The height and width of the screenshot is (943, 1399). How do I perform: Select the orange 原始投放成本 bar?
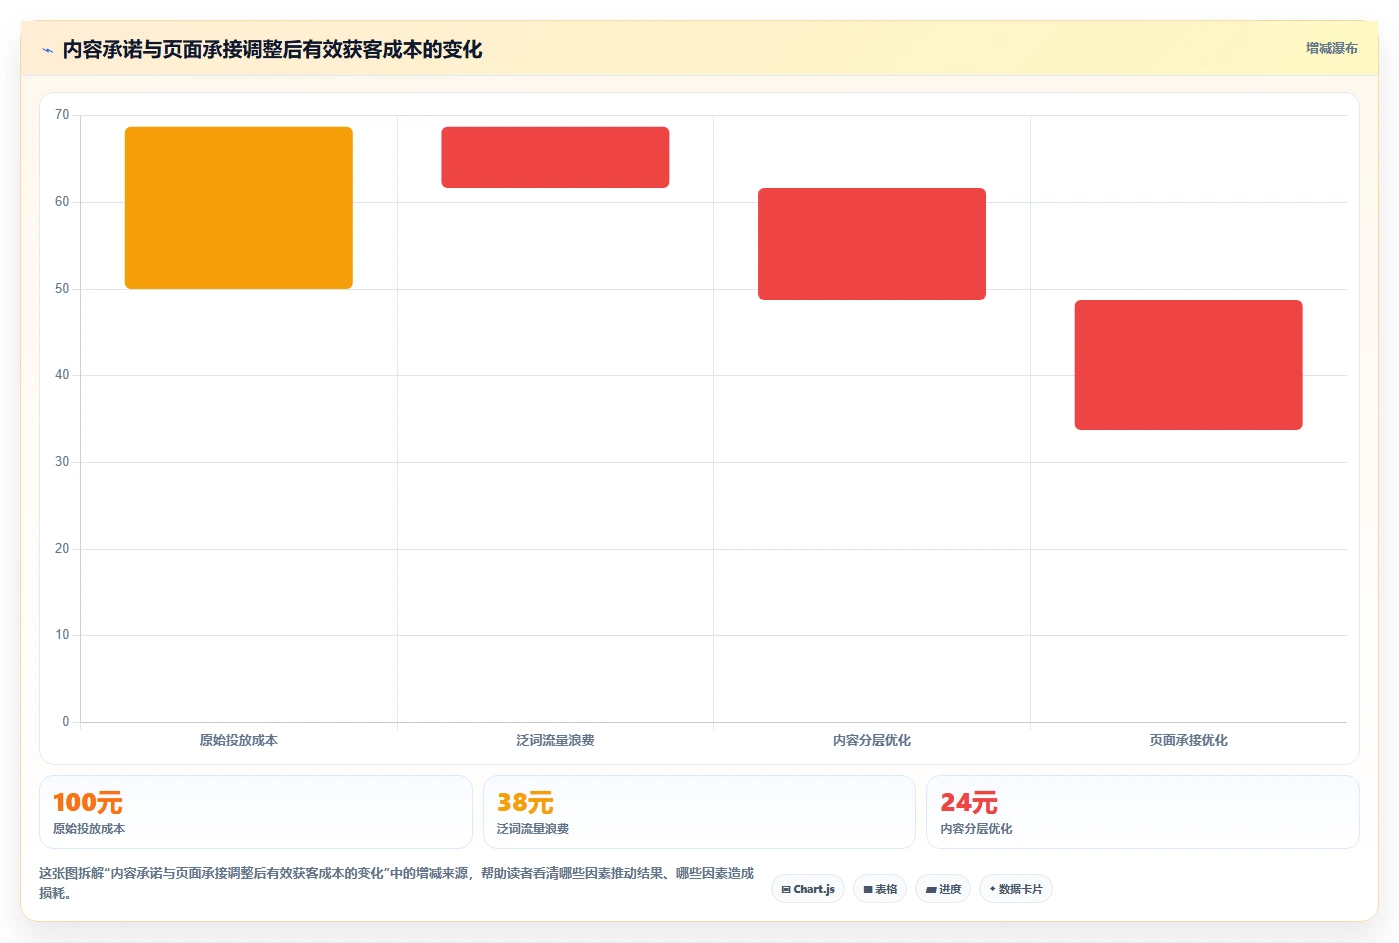[239, 208]
